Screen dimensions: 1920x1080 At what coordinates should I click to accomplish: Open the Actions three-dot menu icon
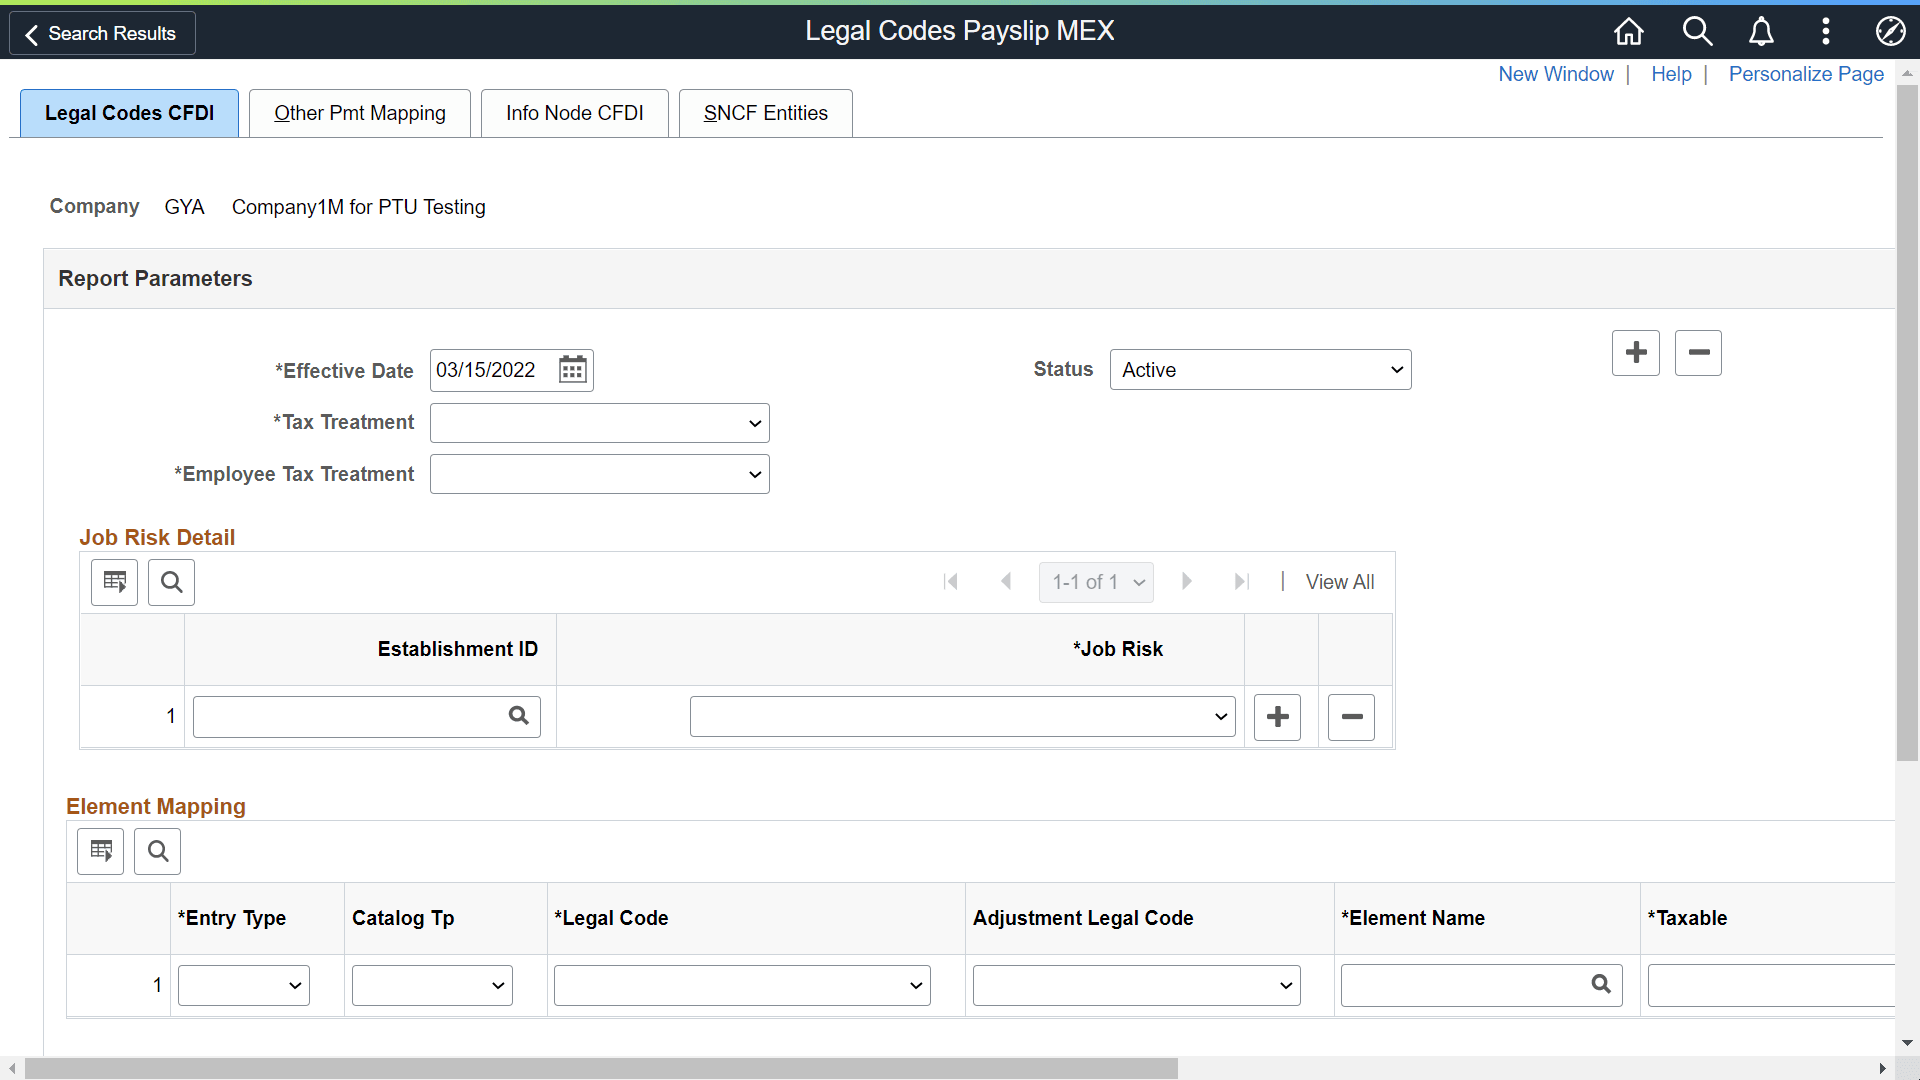pyautogui.click(x=1826, y=31)
